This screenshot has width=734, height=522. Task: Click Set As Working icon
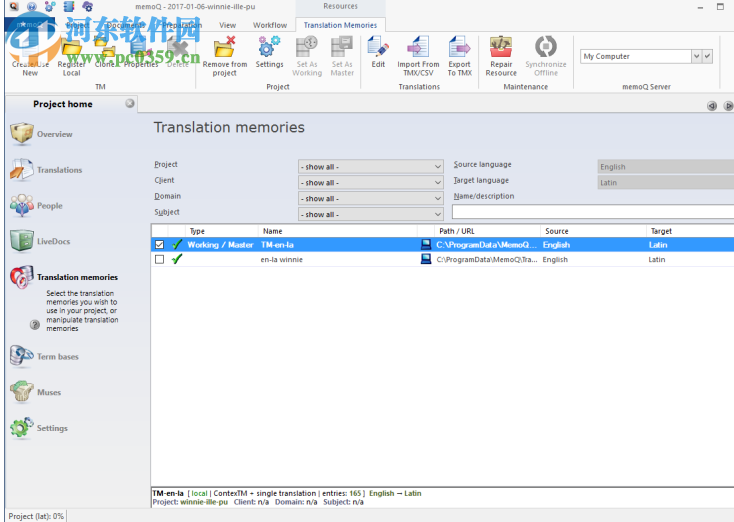[307, 56]
